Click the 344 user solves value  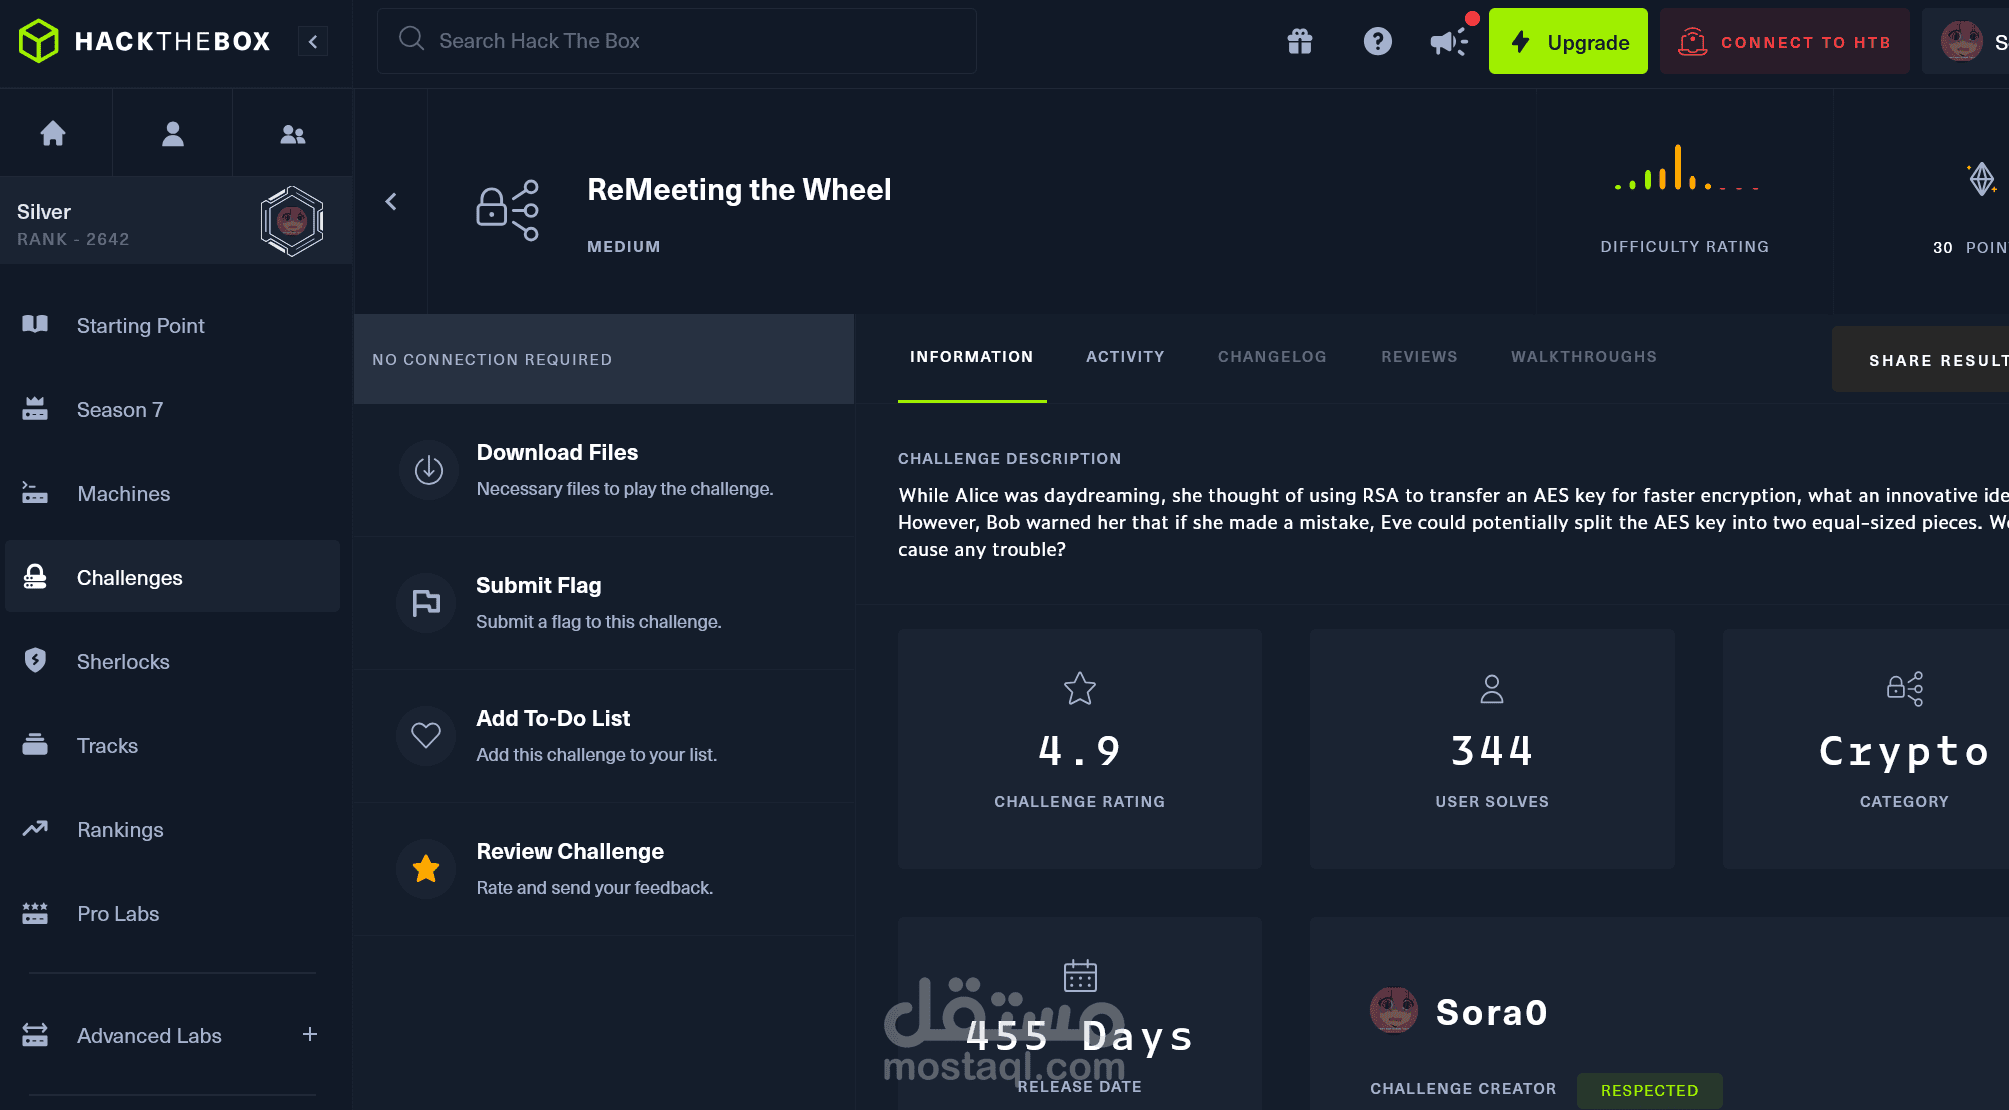pyautogui.click(x=1492, y=751)
